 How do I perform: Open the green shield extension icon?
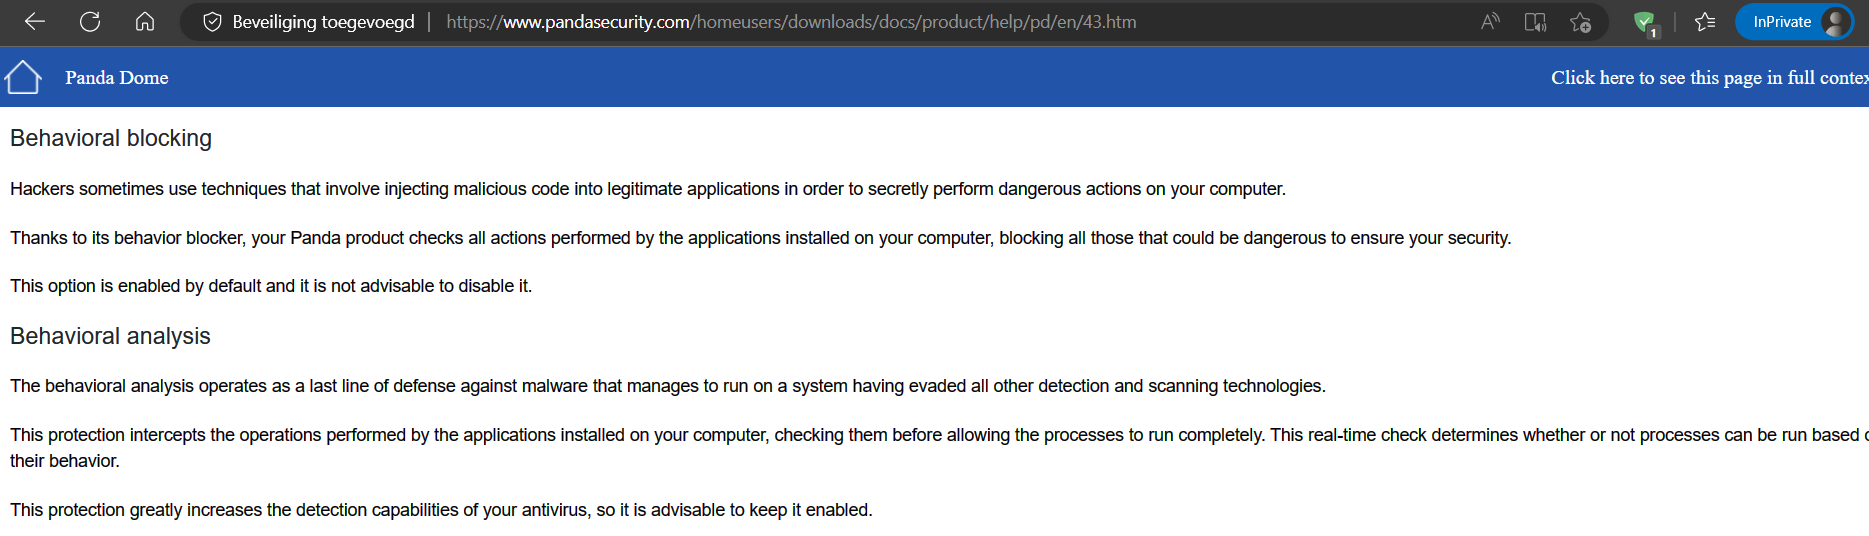coord(1644,22)
